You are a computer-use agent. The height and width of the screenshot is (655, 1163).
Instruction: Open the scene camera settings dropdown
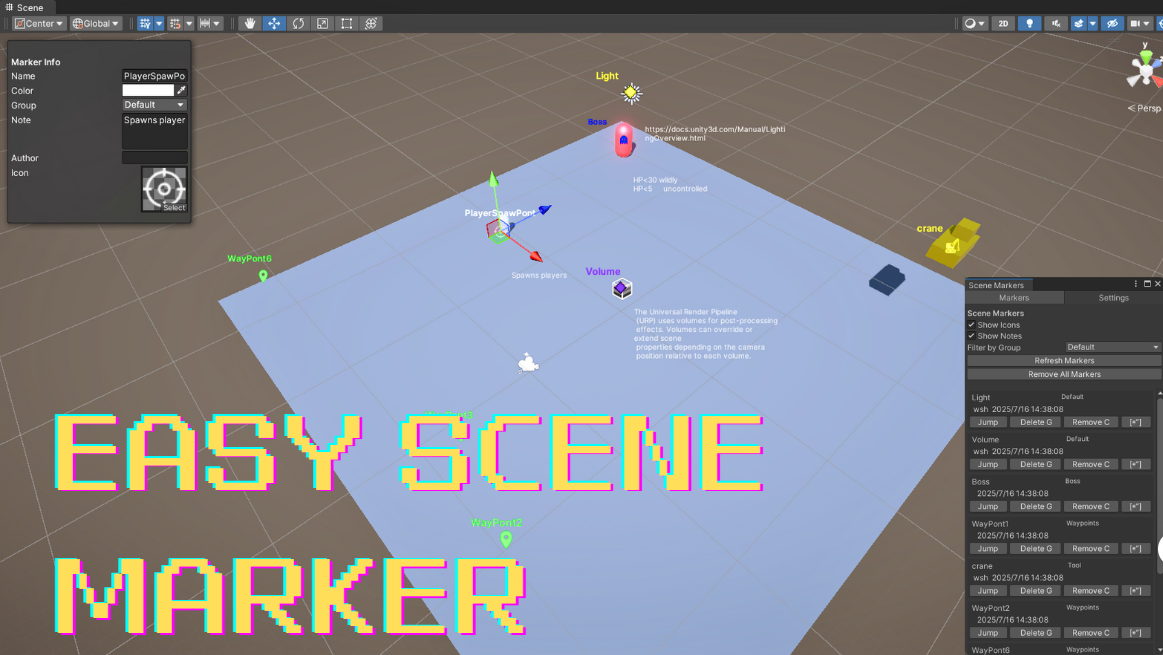pyautogui.click(x=1139, y=24)
